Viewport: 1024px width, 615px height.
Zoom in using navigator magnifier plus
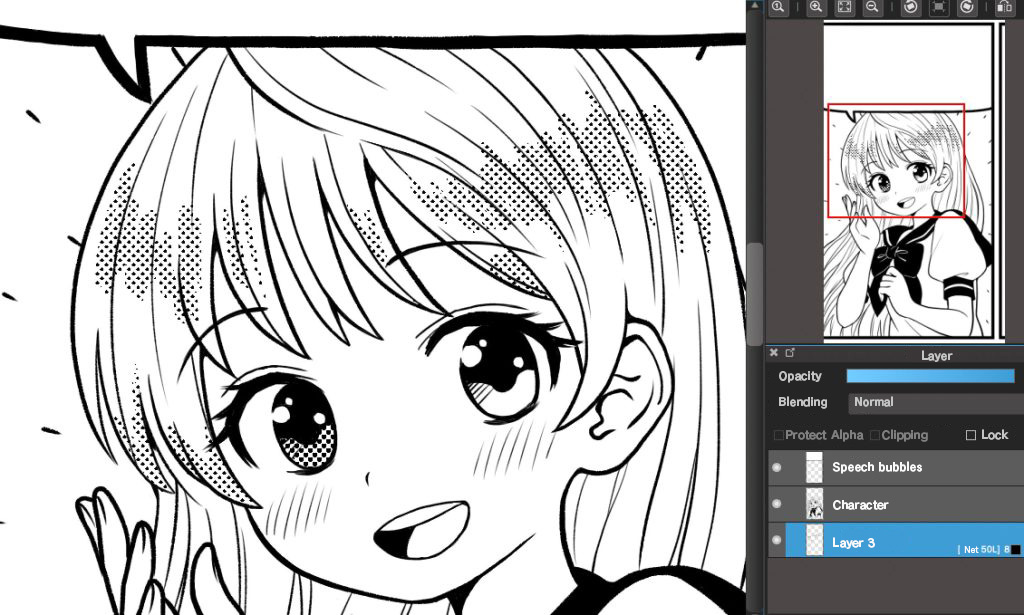click(x=816, y=7)
